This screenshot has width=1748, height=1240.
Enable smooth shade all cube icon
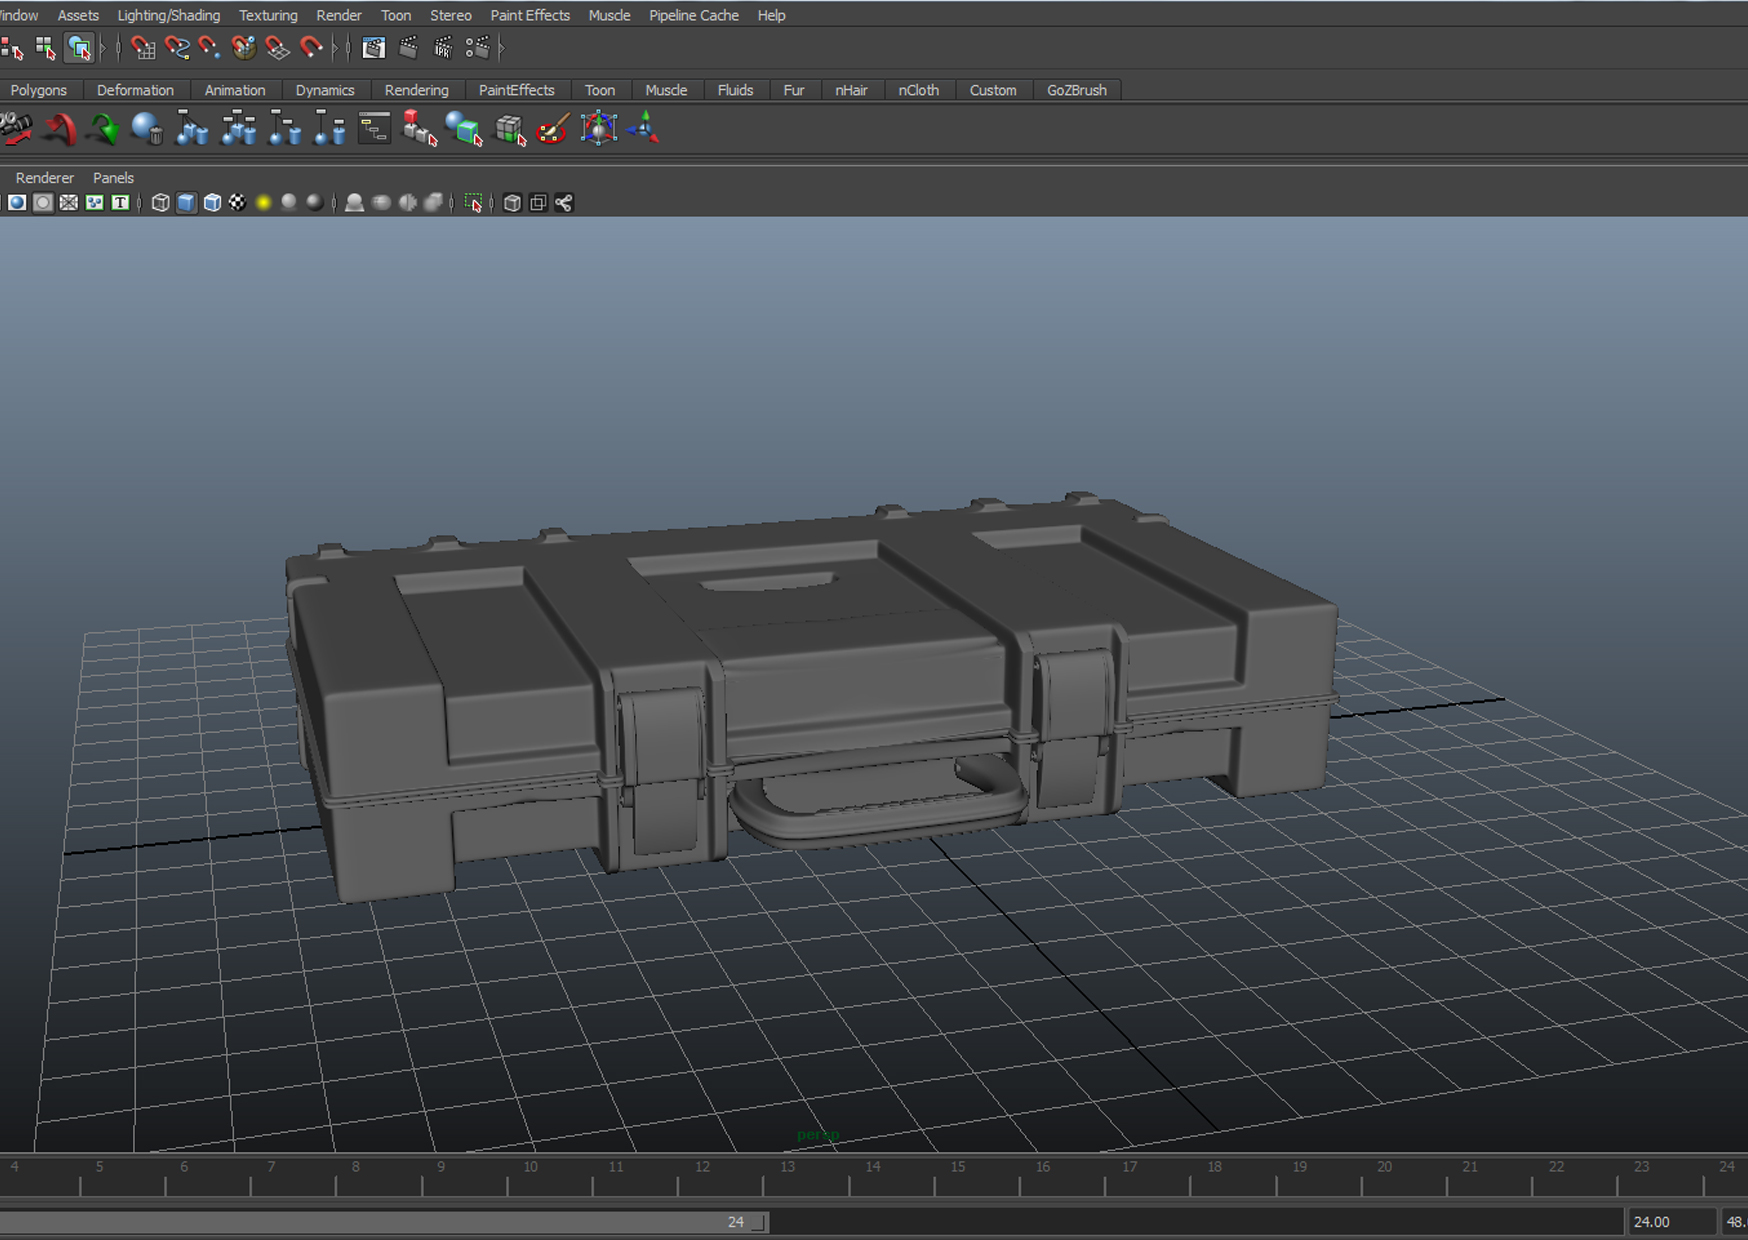tap(187, 202)
